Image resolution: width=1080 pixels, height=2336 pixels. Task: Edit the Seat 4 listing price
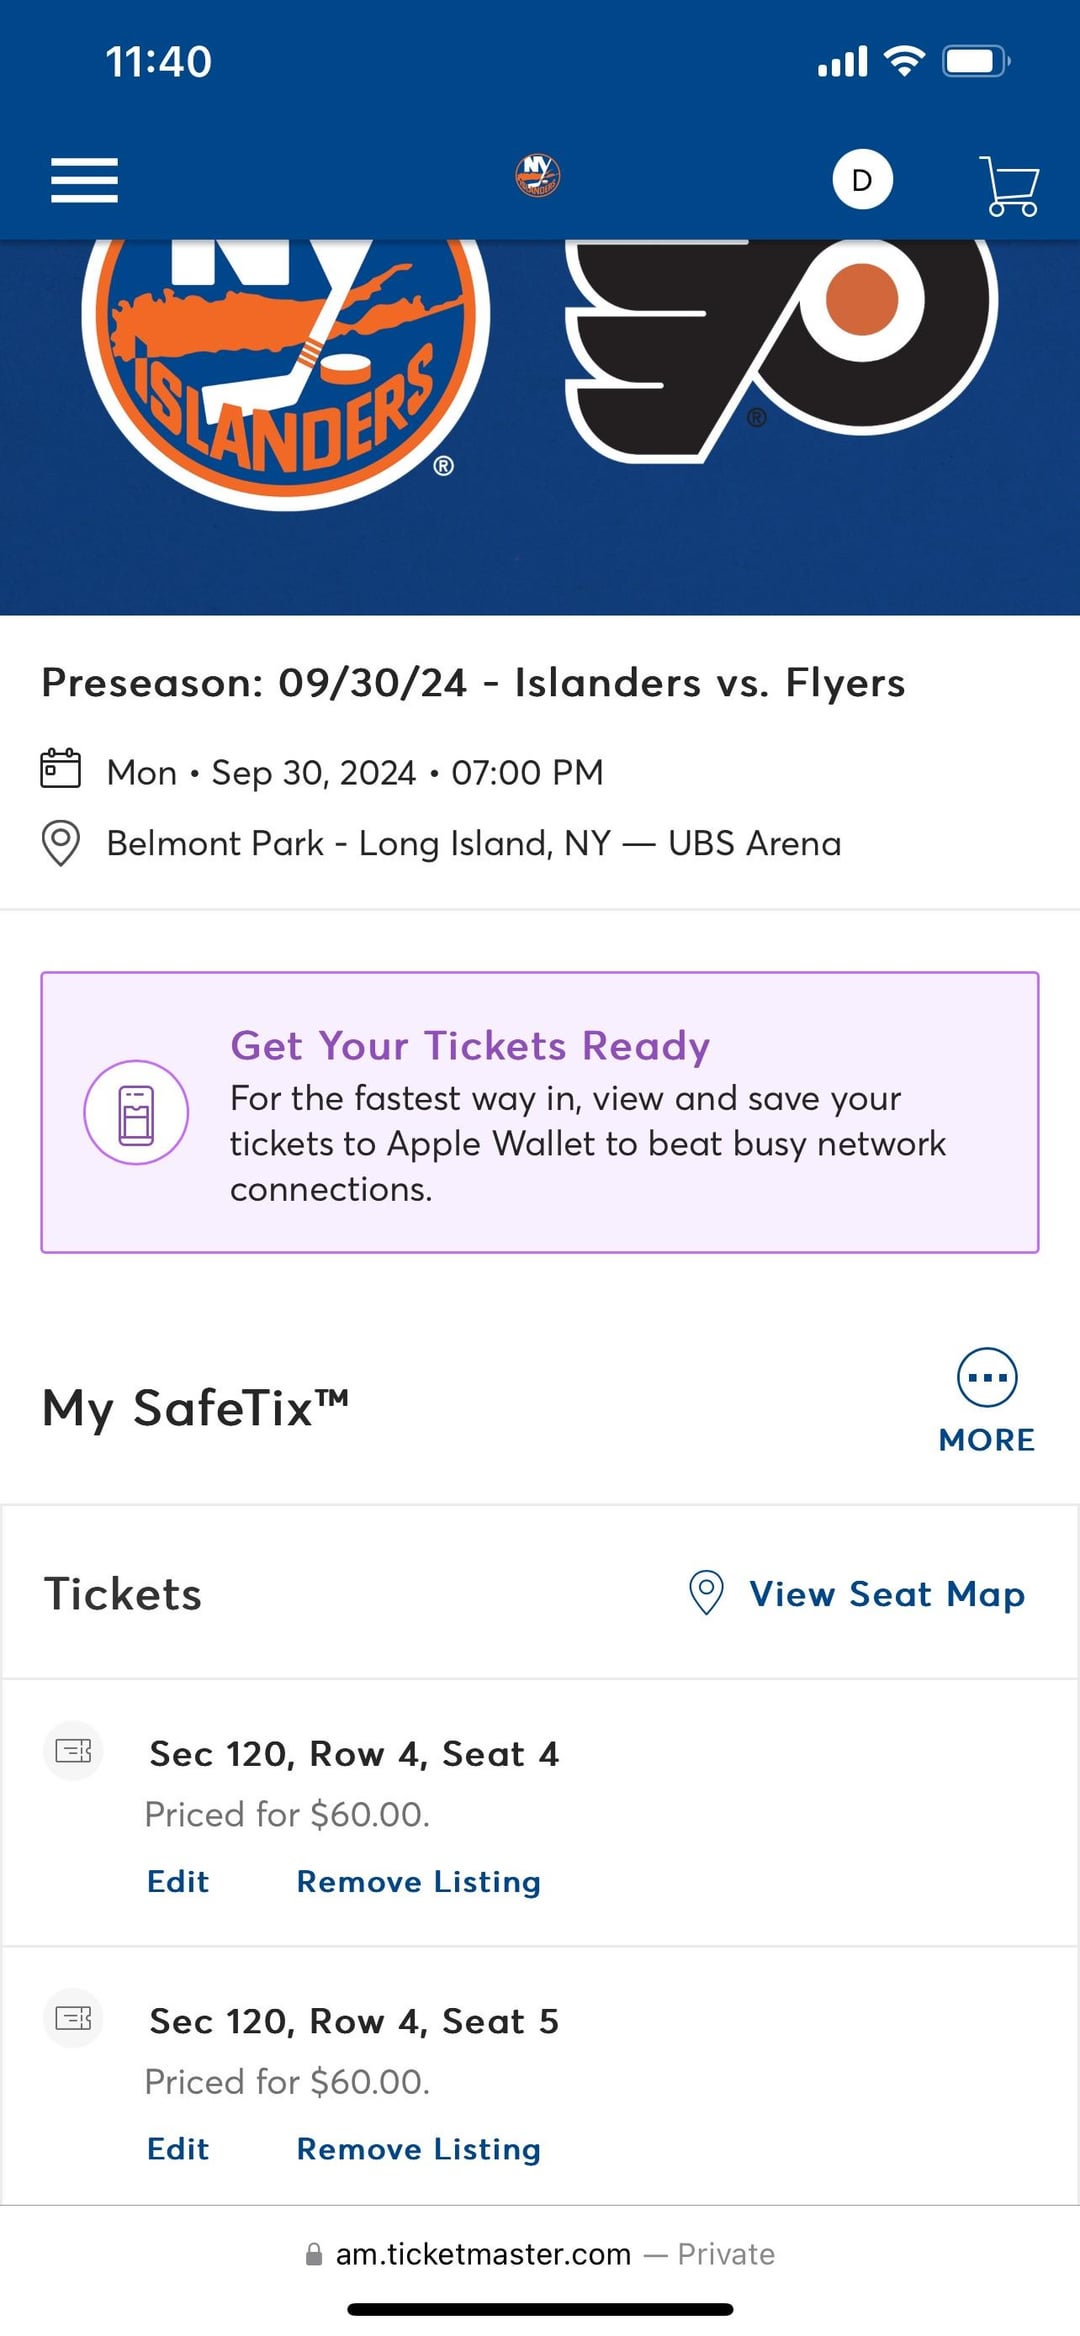click(x=178, y=1881)
